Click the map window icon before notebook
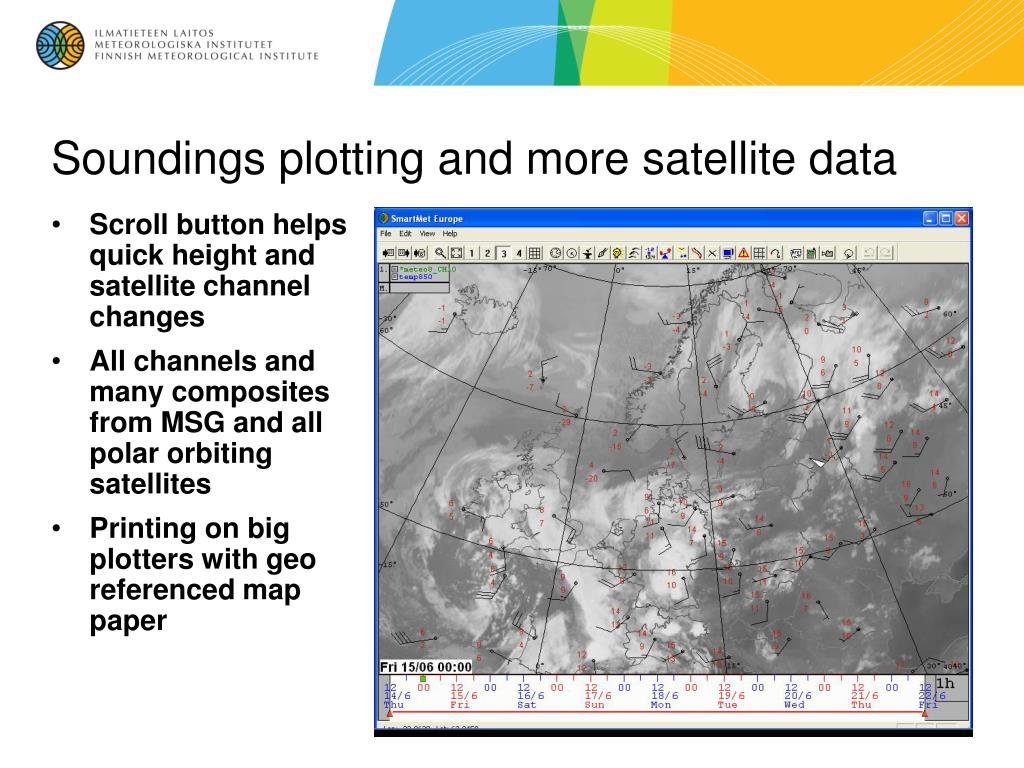Screen dimensions: 1024x768 [795, 253]
